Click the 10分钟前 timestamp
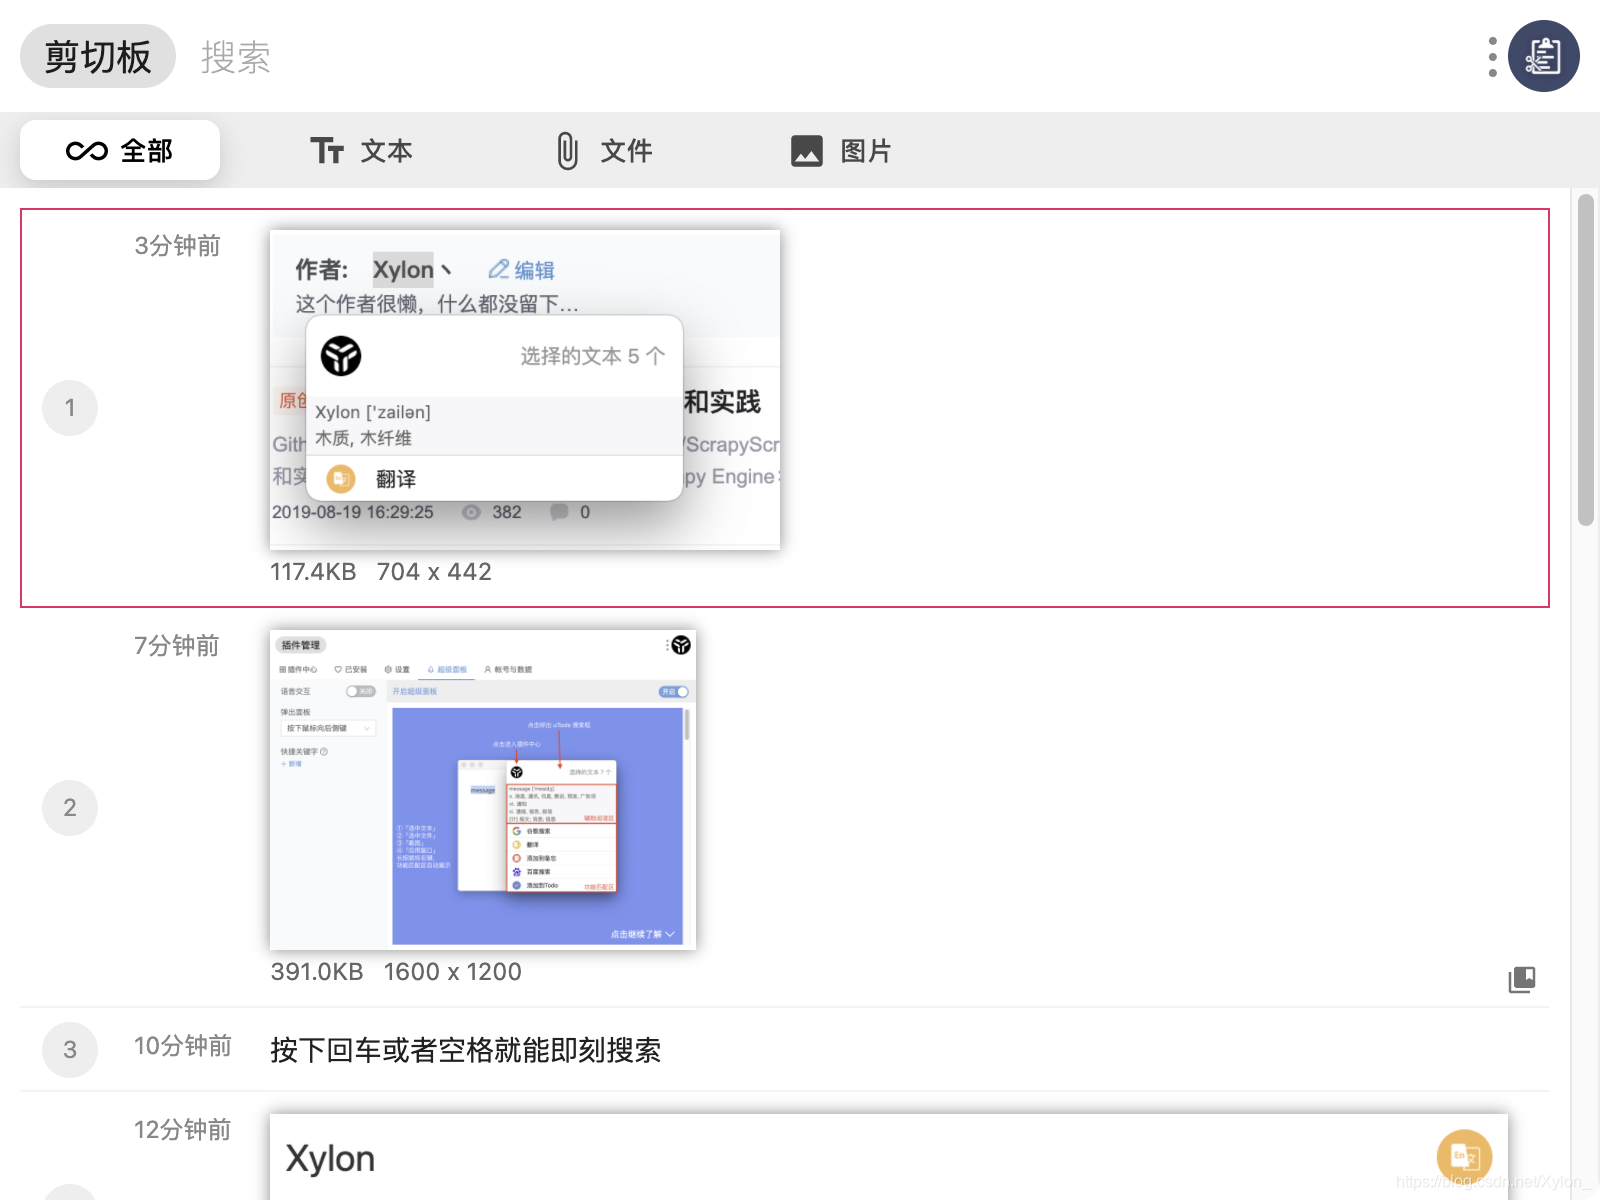The width and height of the screenshot is (1600, 1200). [183, 1046]
